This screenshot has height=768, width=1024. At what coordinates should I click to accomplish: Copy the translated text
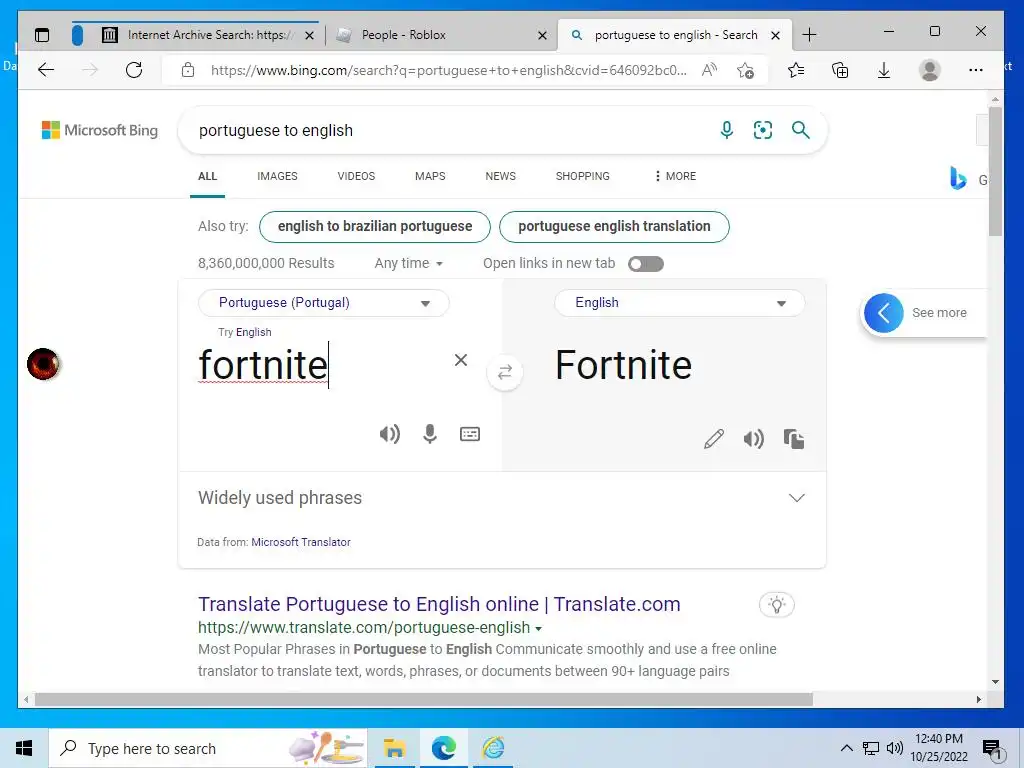(x=793, y=439)
